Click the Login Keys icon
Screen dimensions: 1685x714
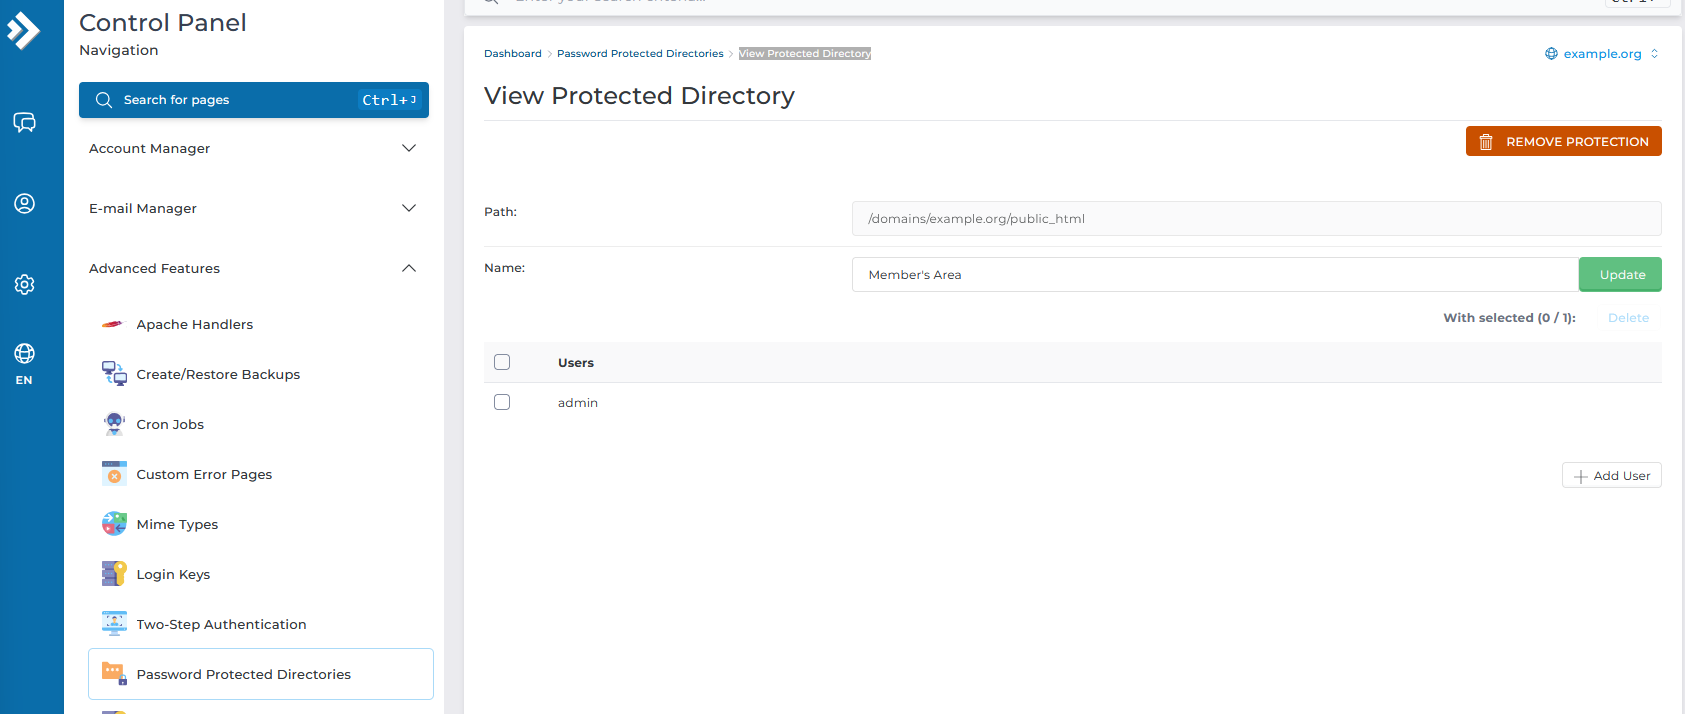point(114,574)
